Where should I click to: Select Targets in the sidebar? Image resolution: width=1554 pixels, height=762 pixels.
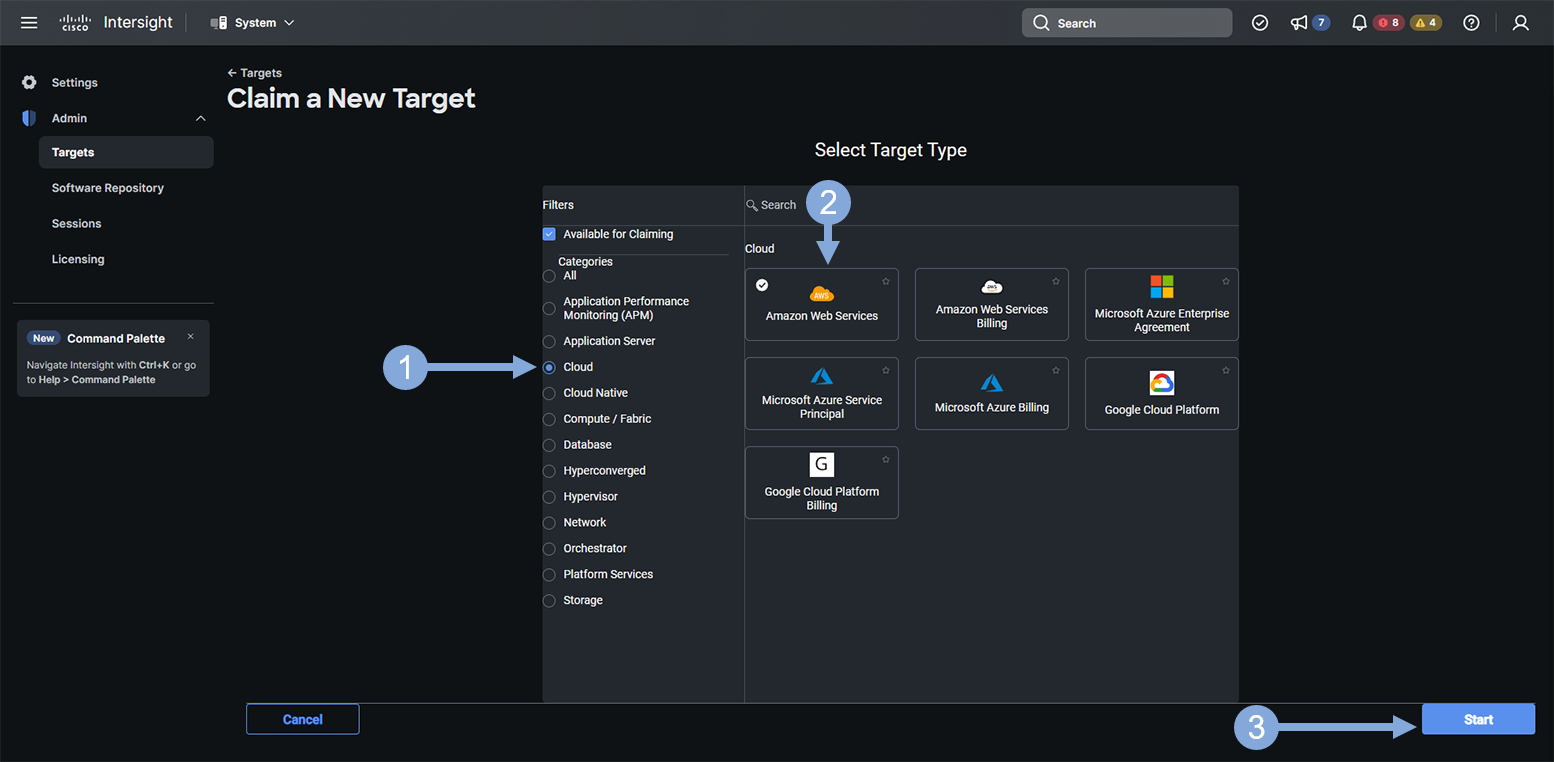click(126, 152)
